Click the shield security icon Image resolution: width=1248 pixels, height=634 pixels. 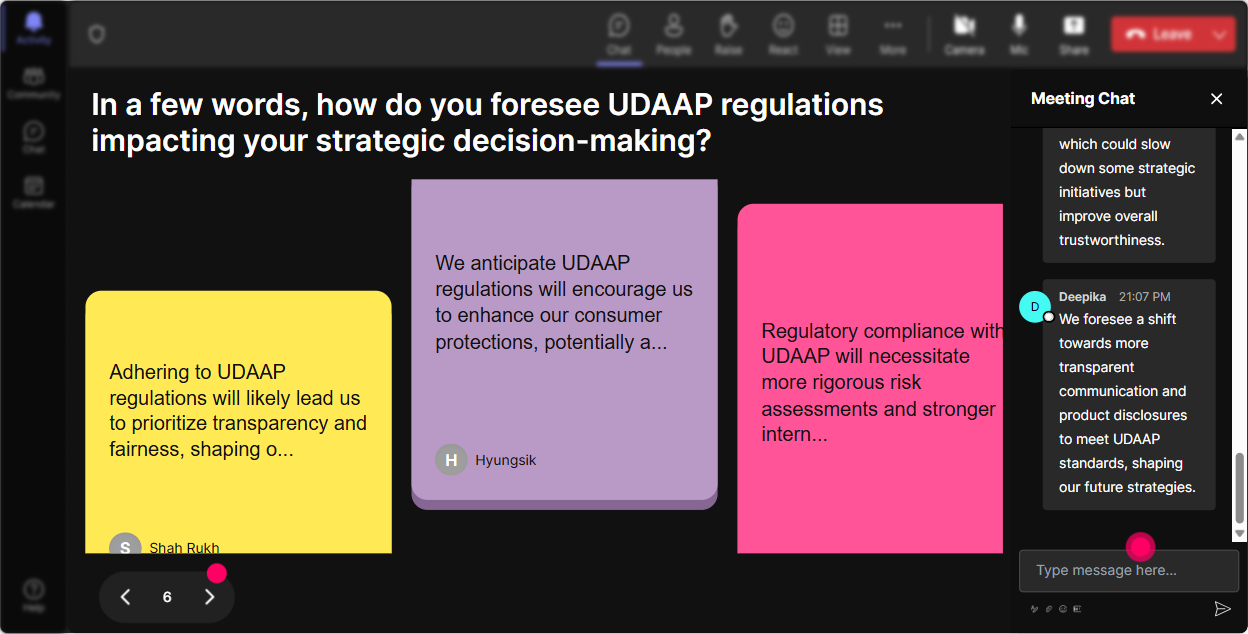97,35
